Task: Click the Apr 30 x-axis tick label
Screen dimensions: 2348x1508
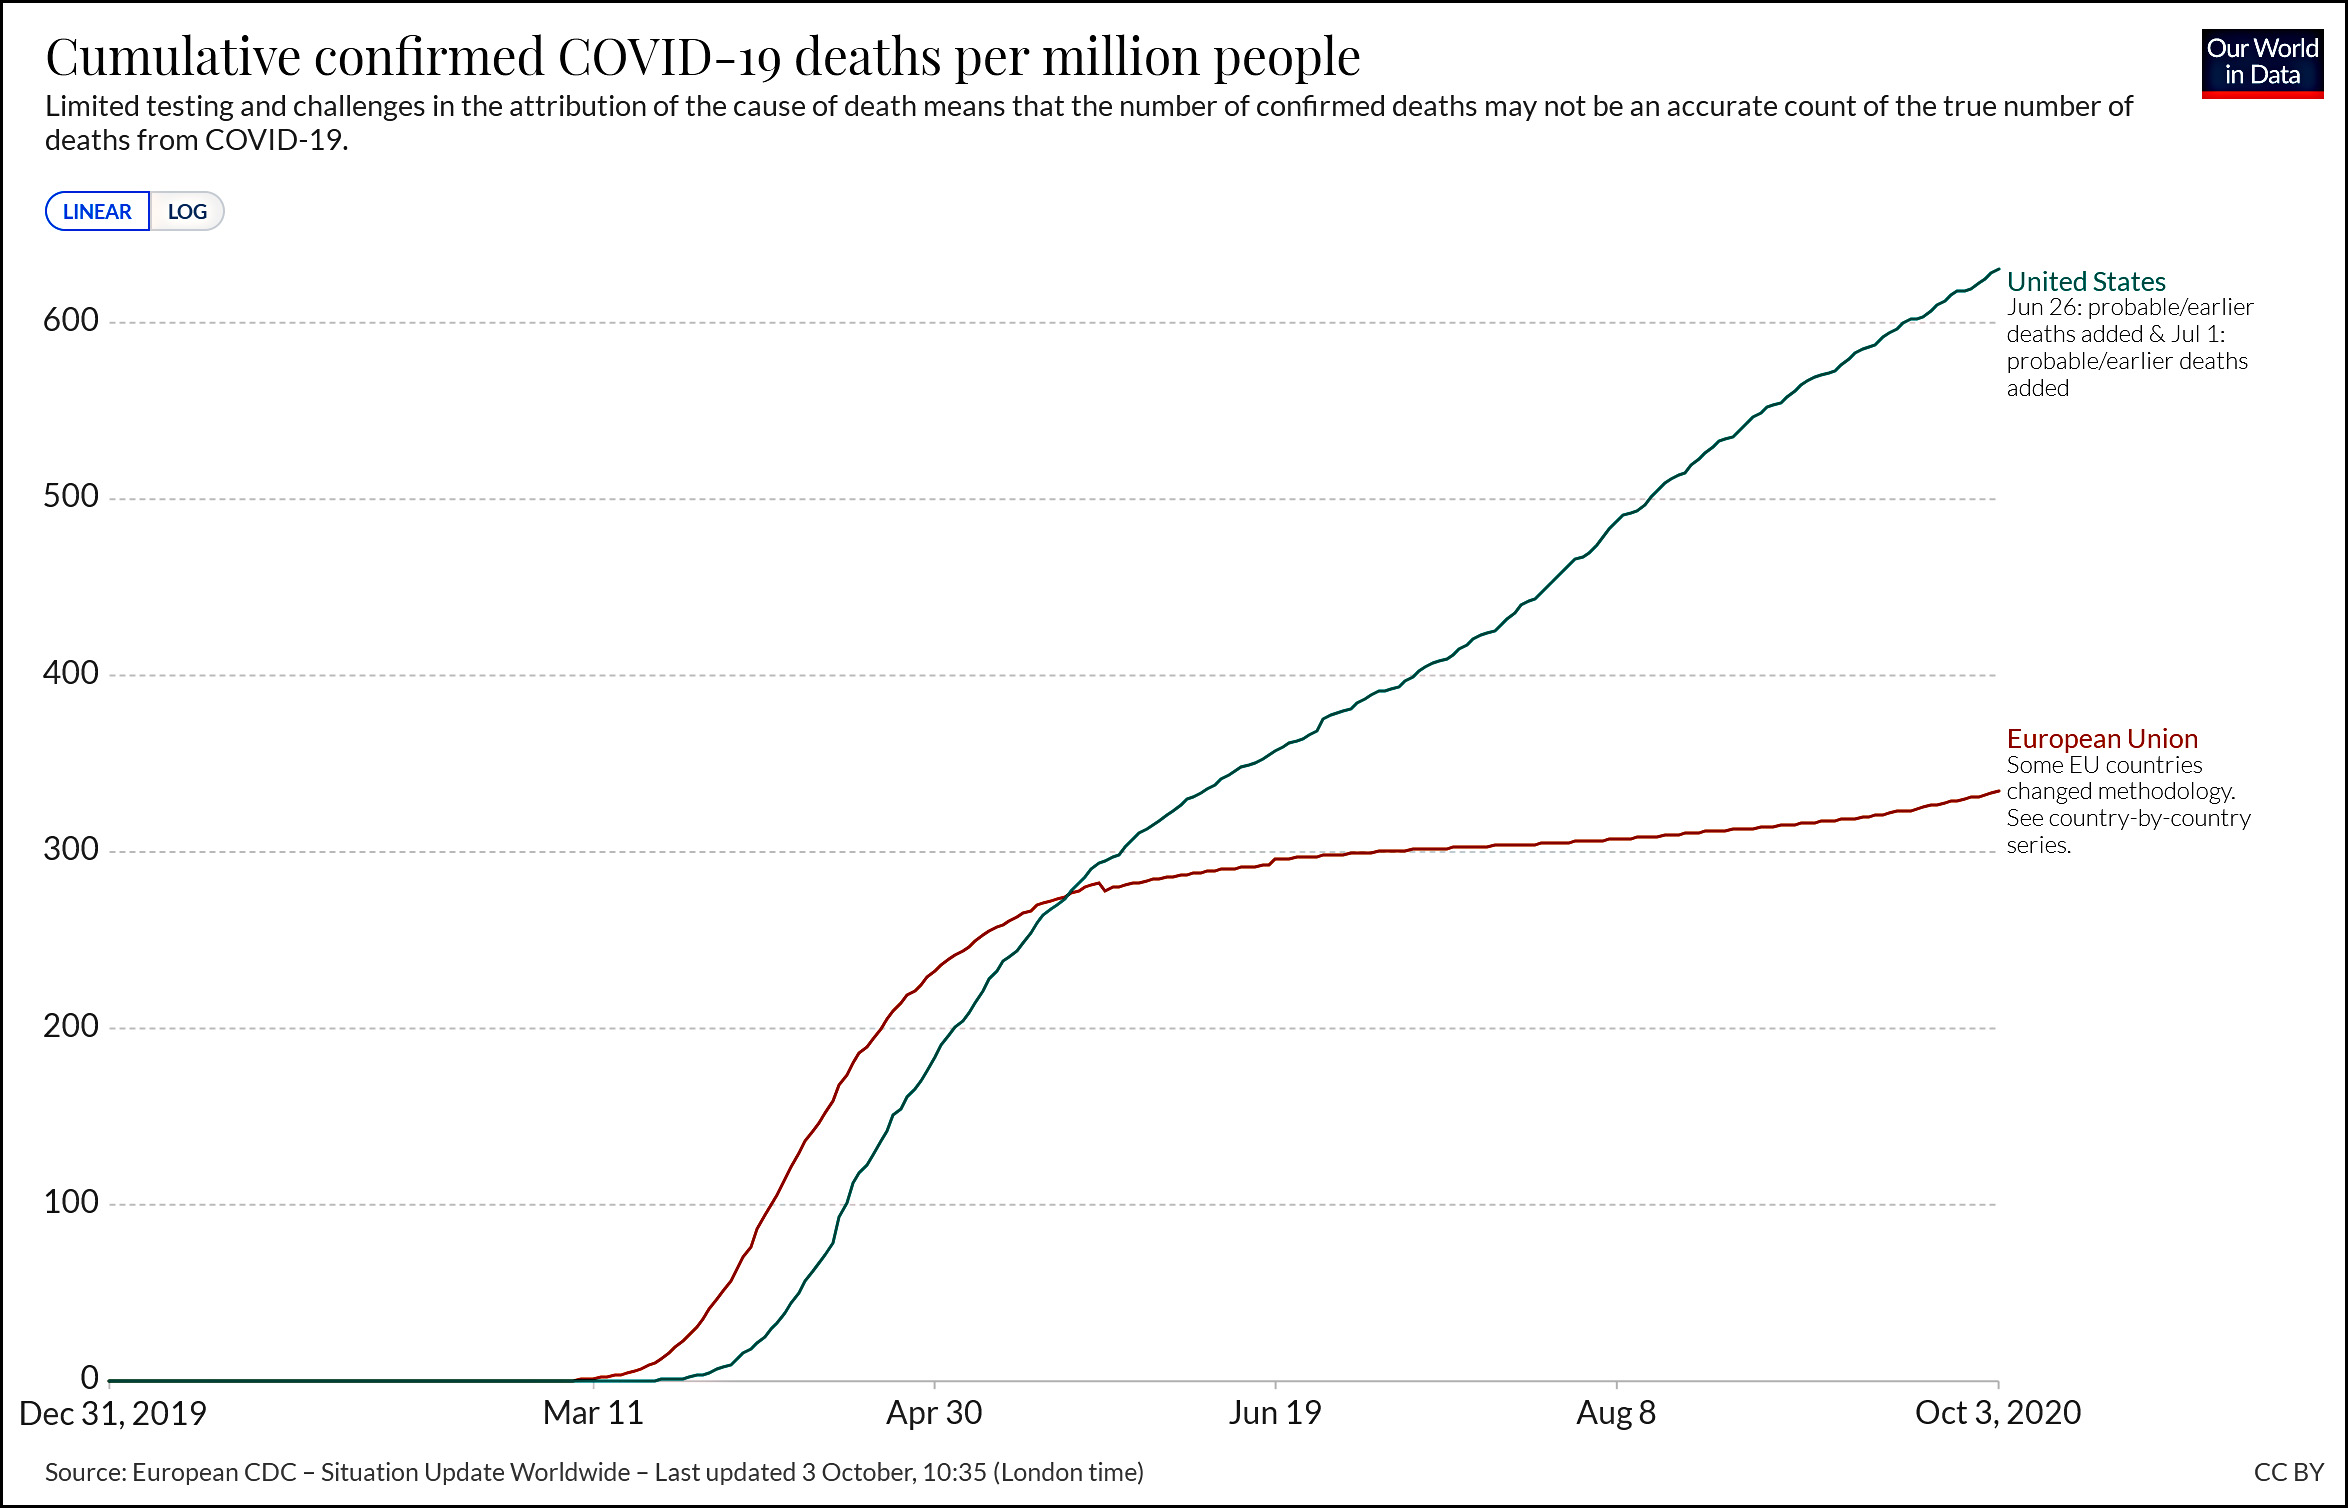Action: pos(934,1412)
